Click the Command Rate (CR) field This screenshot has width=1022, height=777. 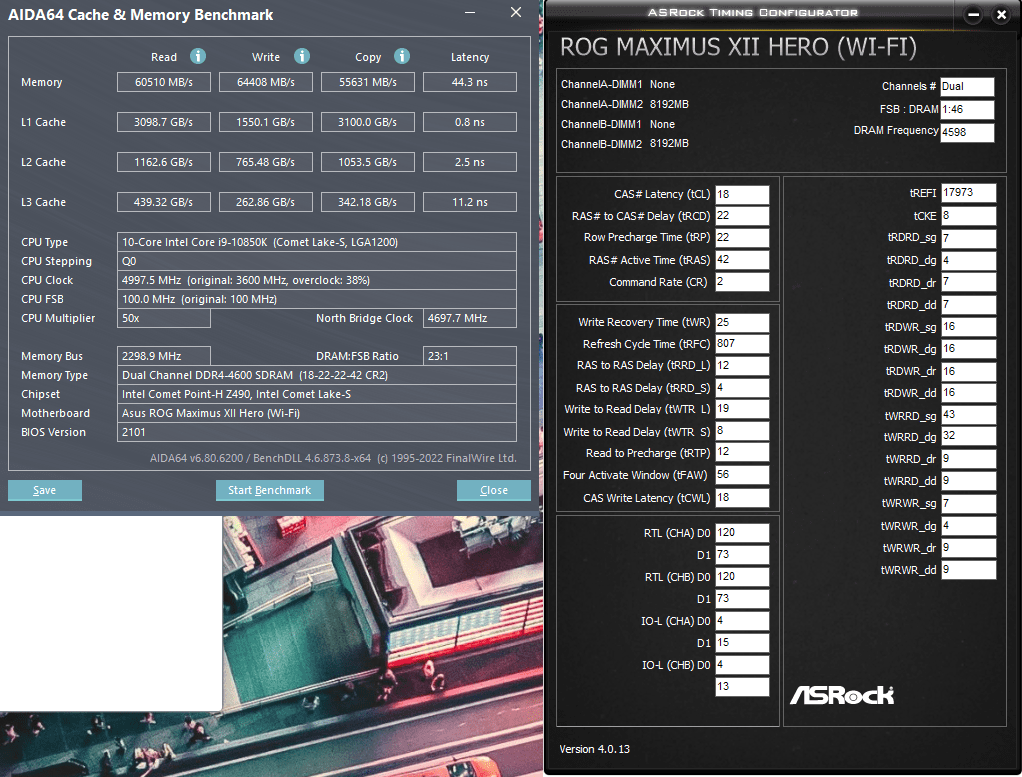(742, 282)
